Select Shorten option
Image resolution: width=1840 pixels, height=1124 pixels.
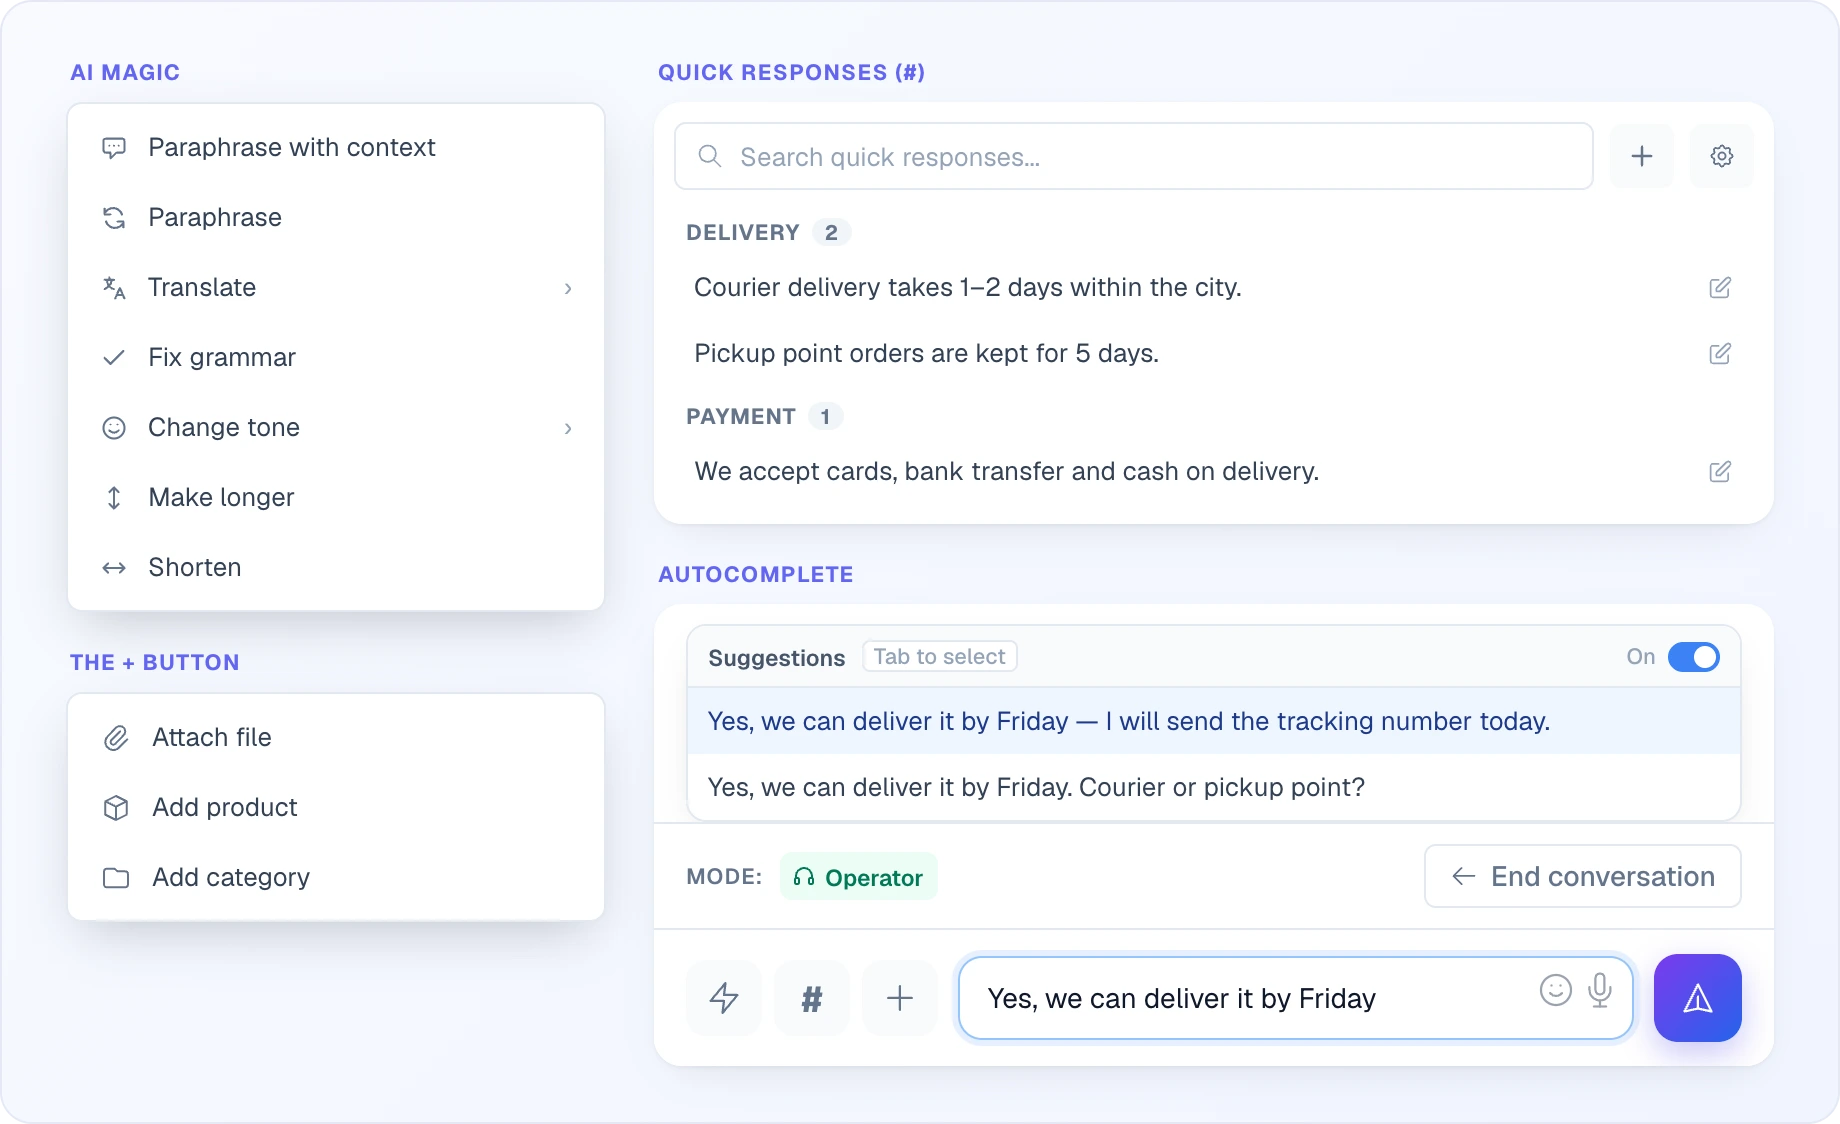coord(336,568)
